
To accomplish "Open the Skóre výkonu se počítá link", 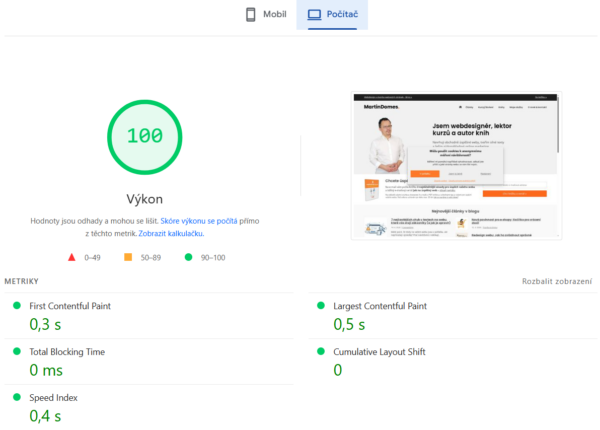I will [199, 221].
